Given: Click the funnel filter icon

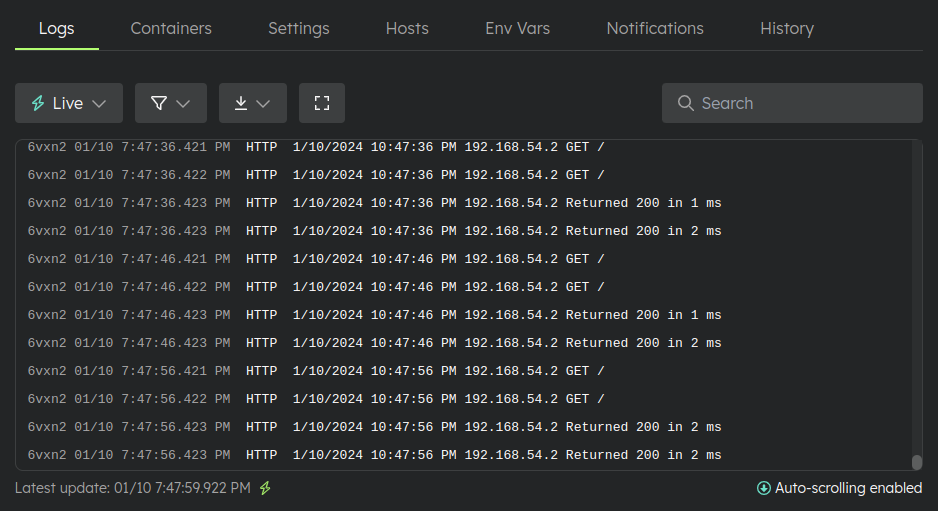Looking at the screenshot, I should coord(159,103).
